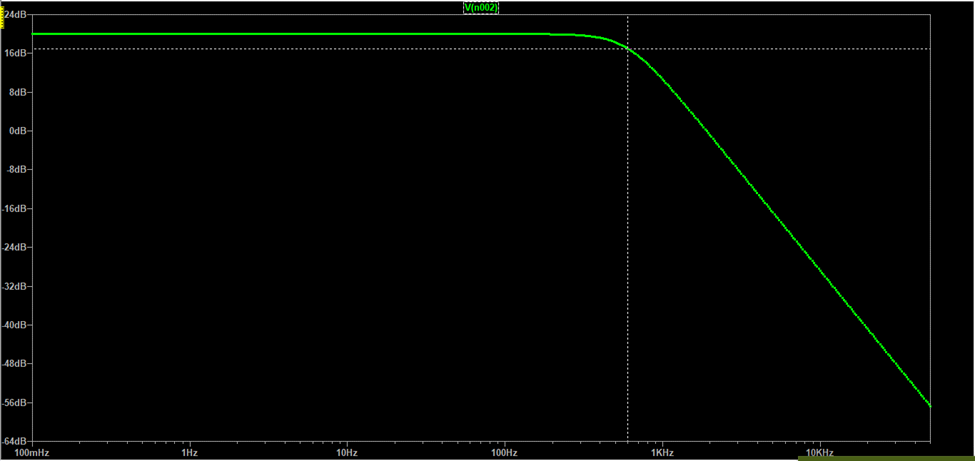Click the 1KHz frequency axis label
Screen dimensions: 975x461
(661, 453)
